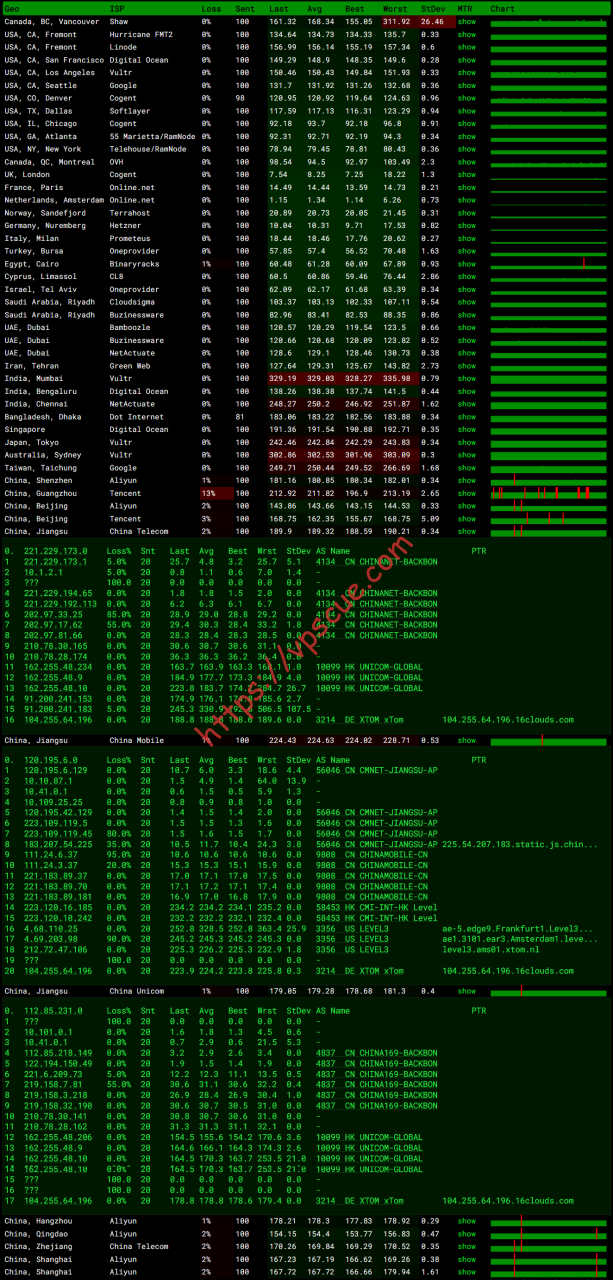Show MTR for India, Bengaluru Digital Ocean
Image resolution: width=613 pixels, height=1280 pixels.
tap(467, 392)
